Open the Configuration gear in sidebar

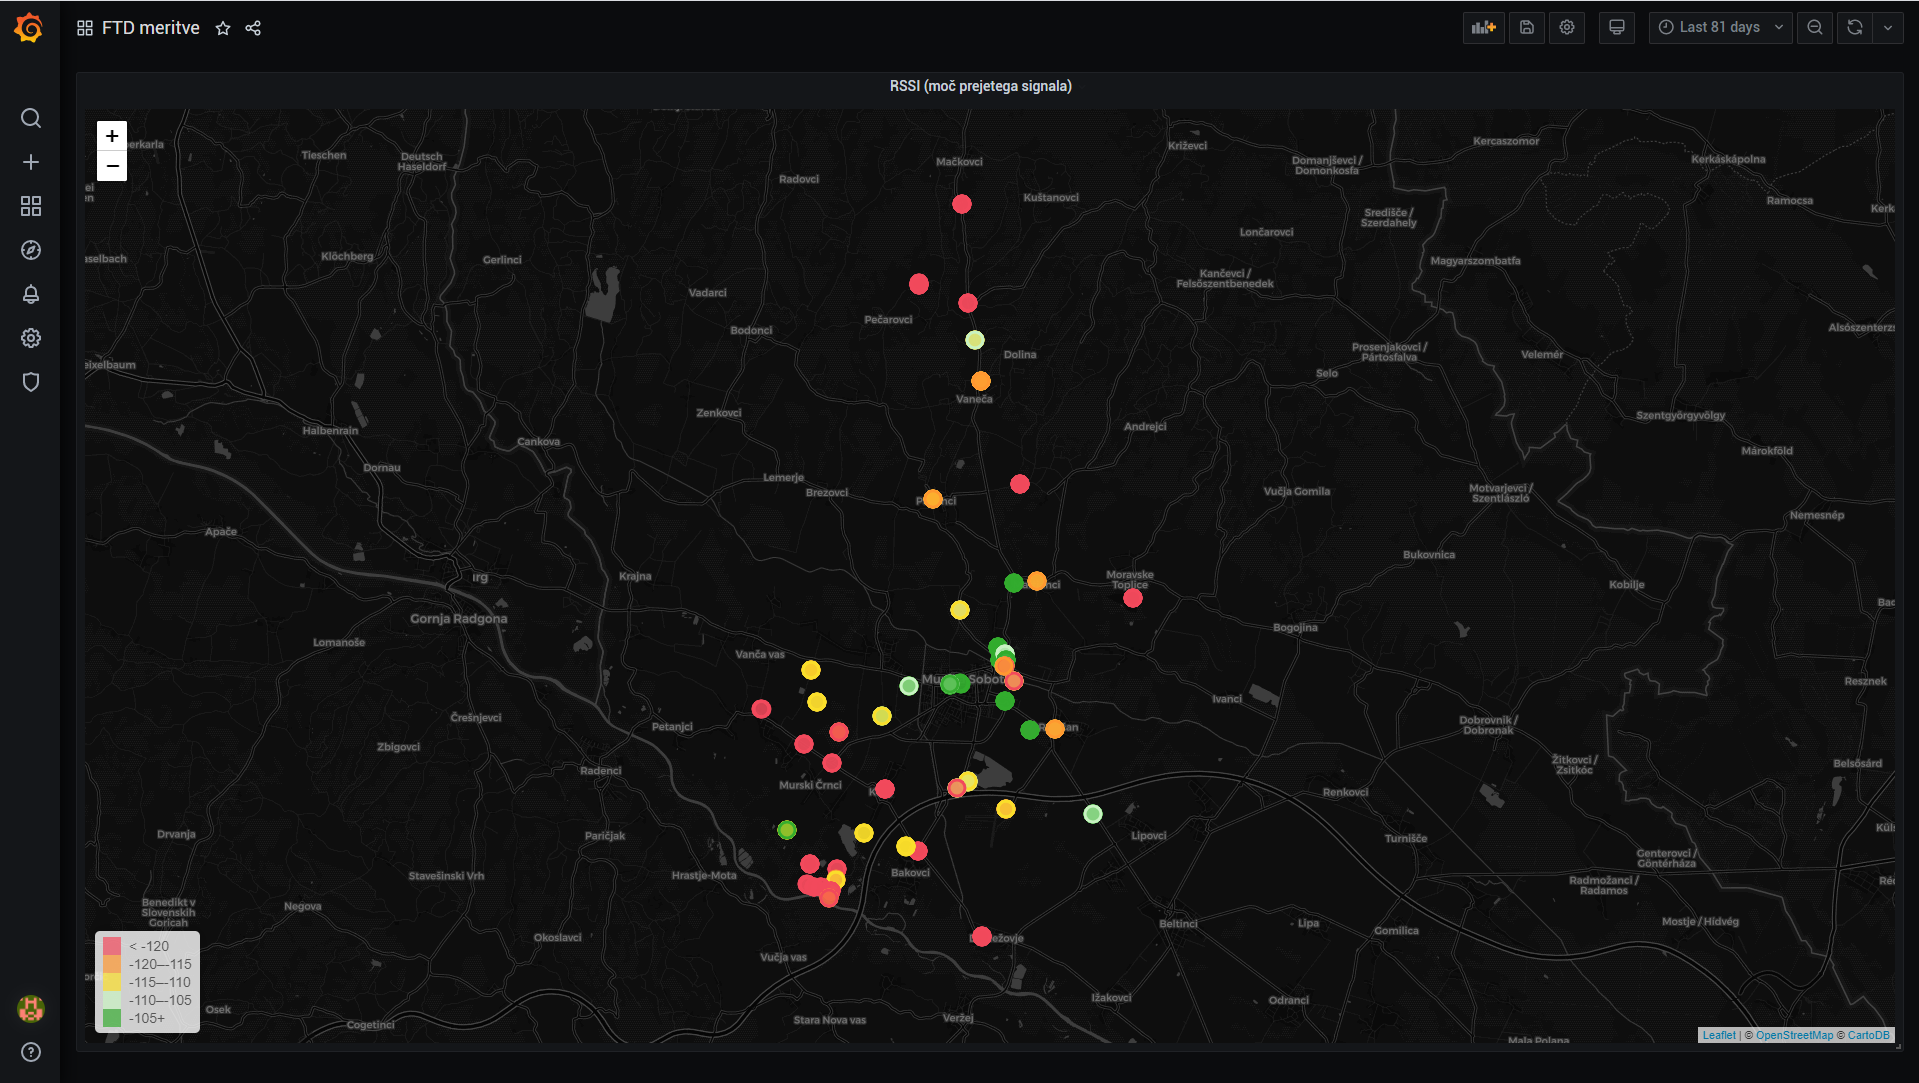point(31,338)
